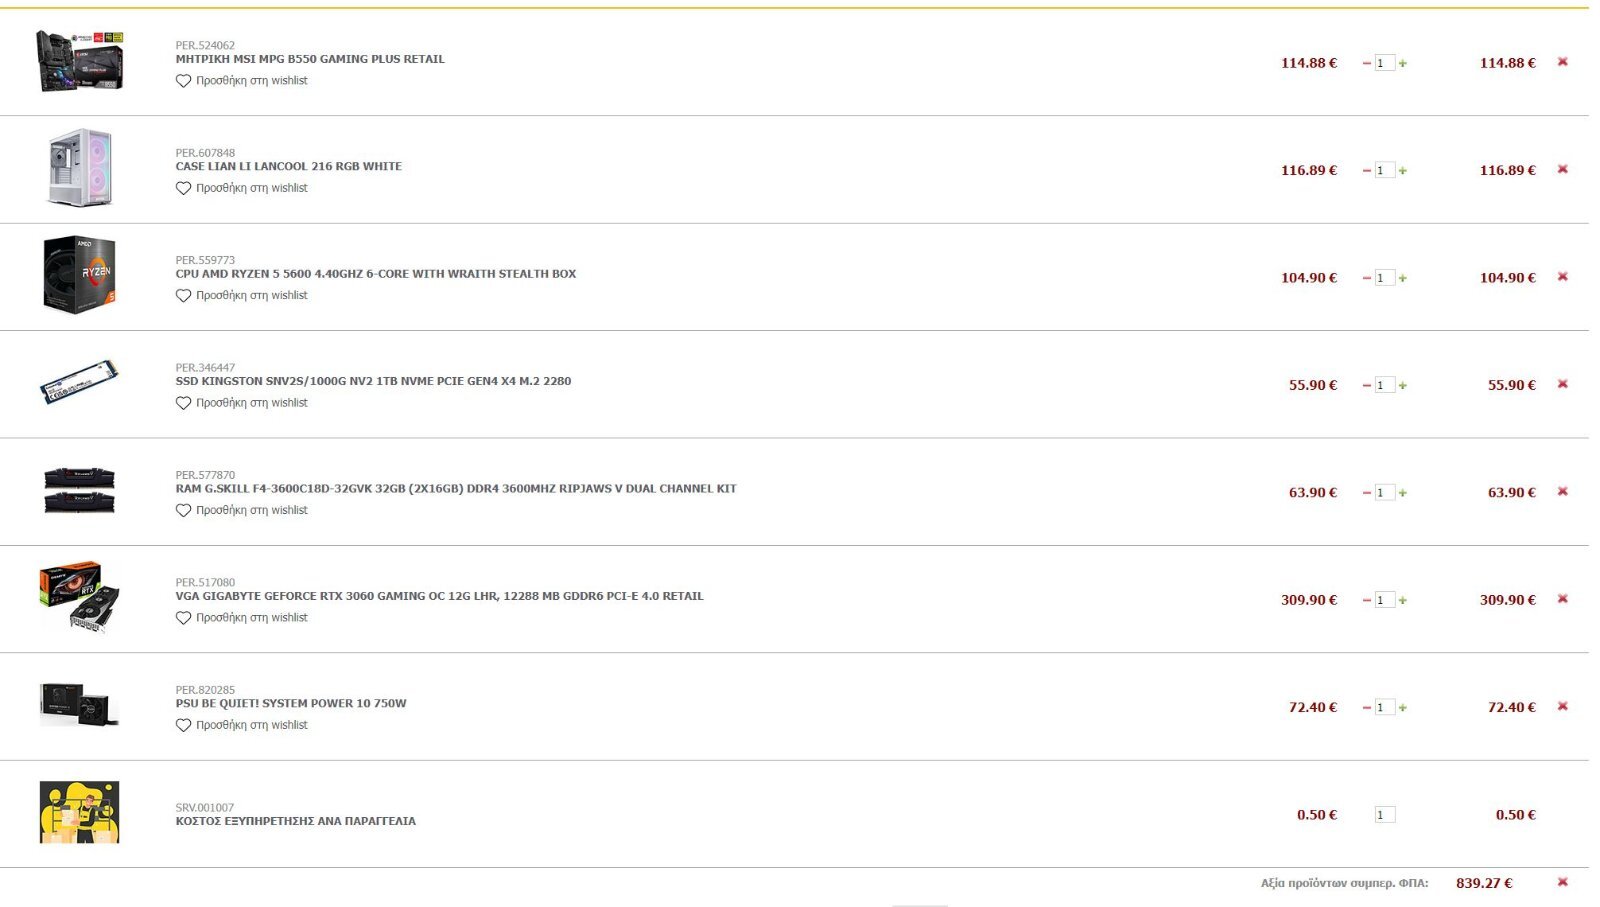Open CASE LIAN LI LANCOOL 216 RGB WHITE page
This screenshot has width=1600, height=907.
[x=289, y=166]
